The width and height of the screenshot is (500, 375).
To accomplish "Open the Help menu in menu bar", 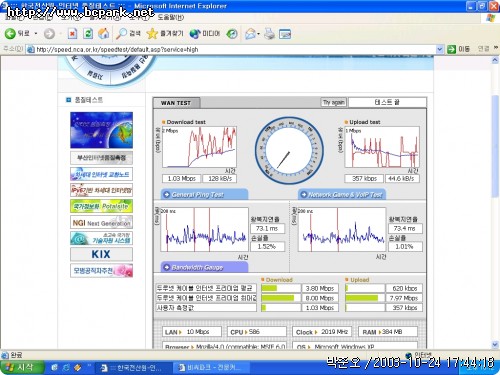I will pyautogui.click(x=171, y=17).
